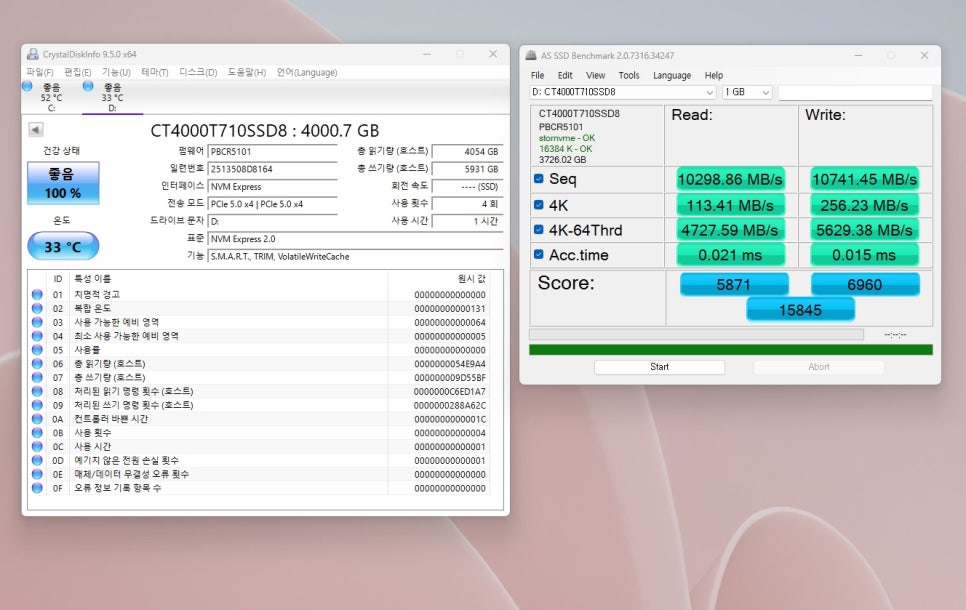
Task: Click status orb for attribute 06 총 읽기량
Action: tap(37, 364)
